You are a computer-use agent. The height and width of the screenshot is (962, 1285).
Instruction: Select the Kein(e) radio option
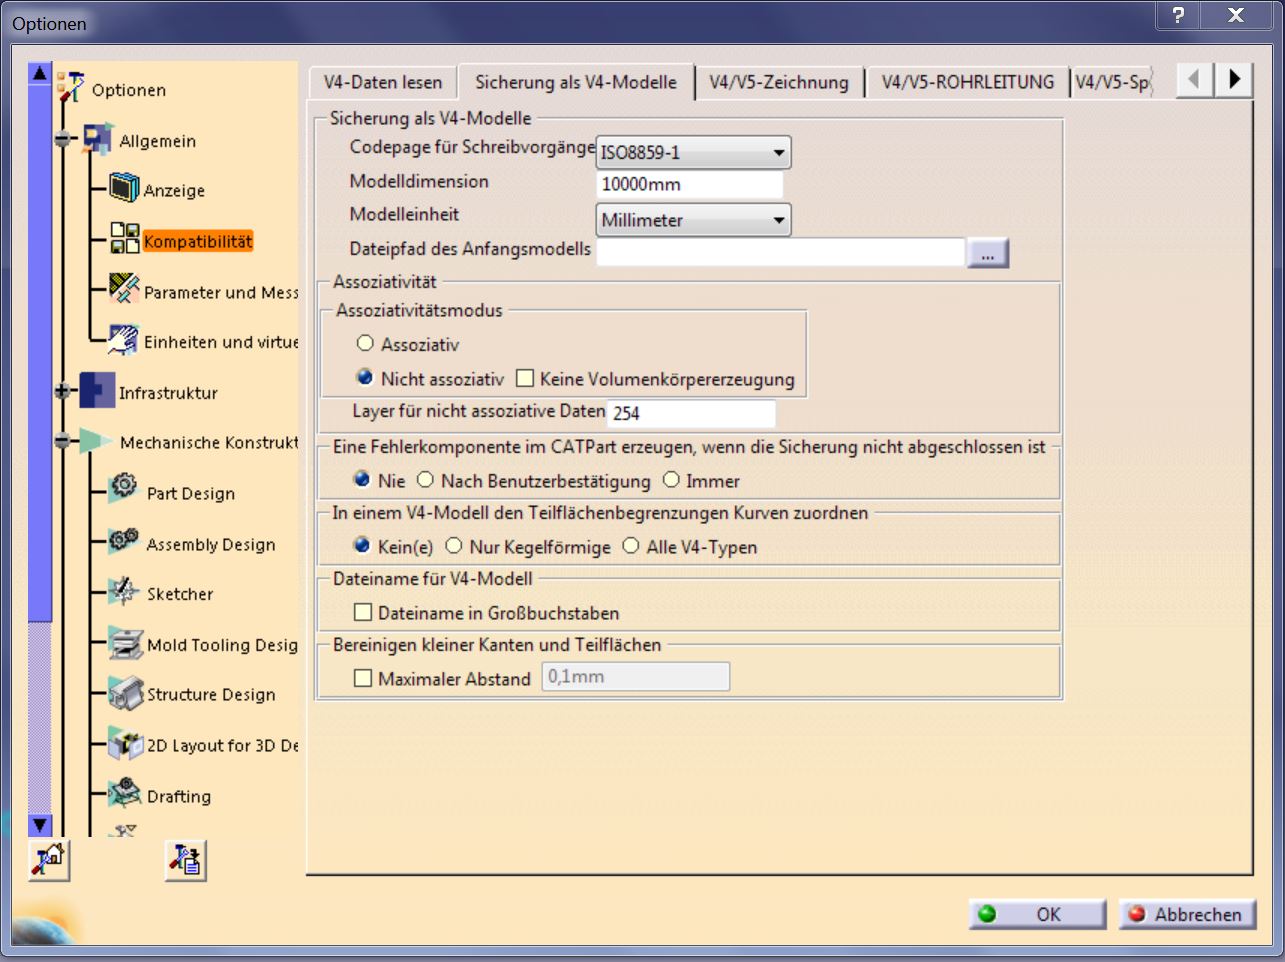tap(362, 546)
